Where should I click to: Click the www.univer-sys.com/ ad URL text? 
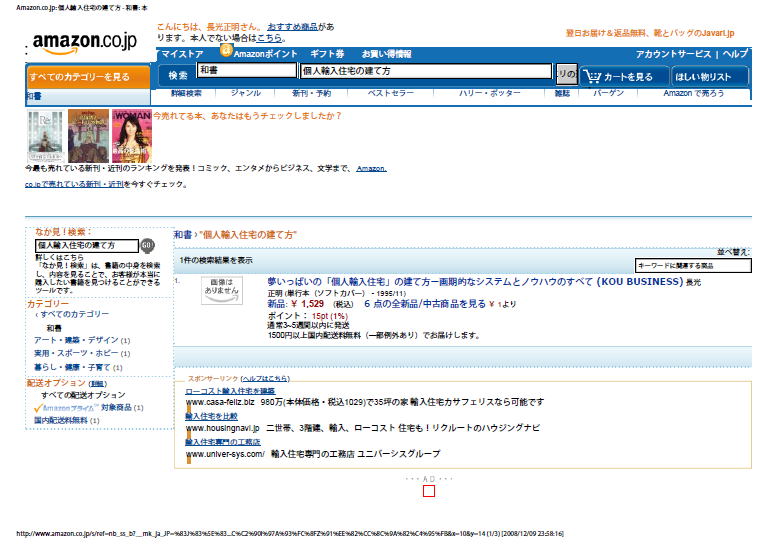(225, 454)
